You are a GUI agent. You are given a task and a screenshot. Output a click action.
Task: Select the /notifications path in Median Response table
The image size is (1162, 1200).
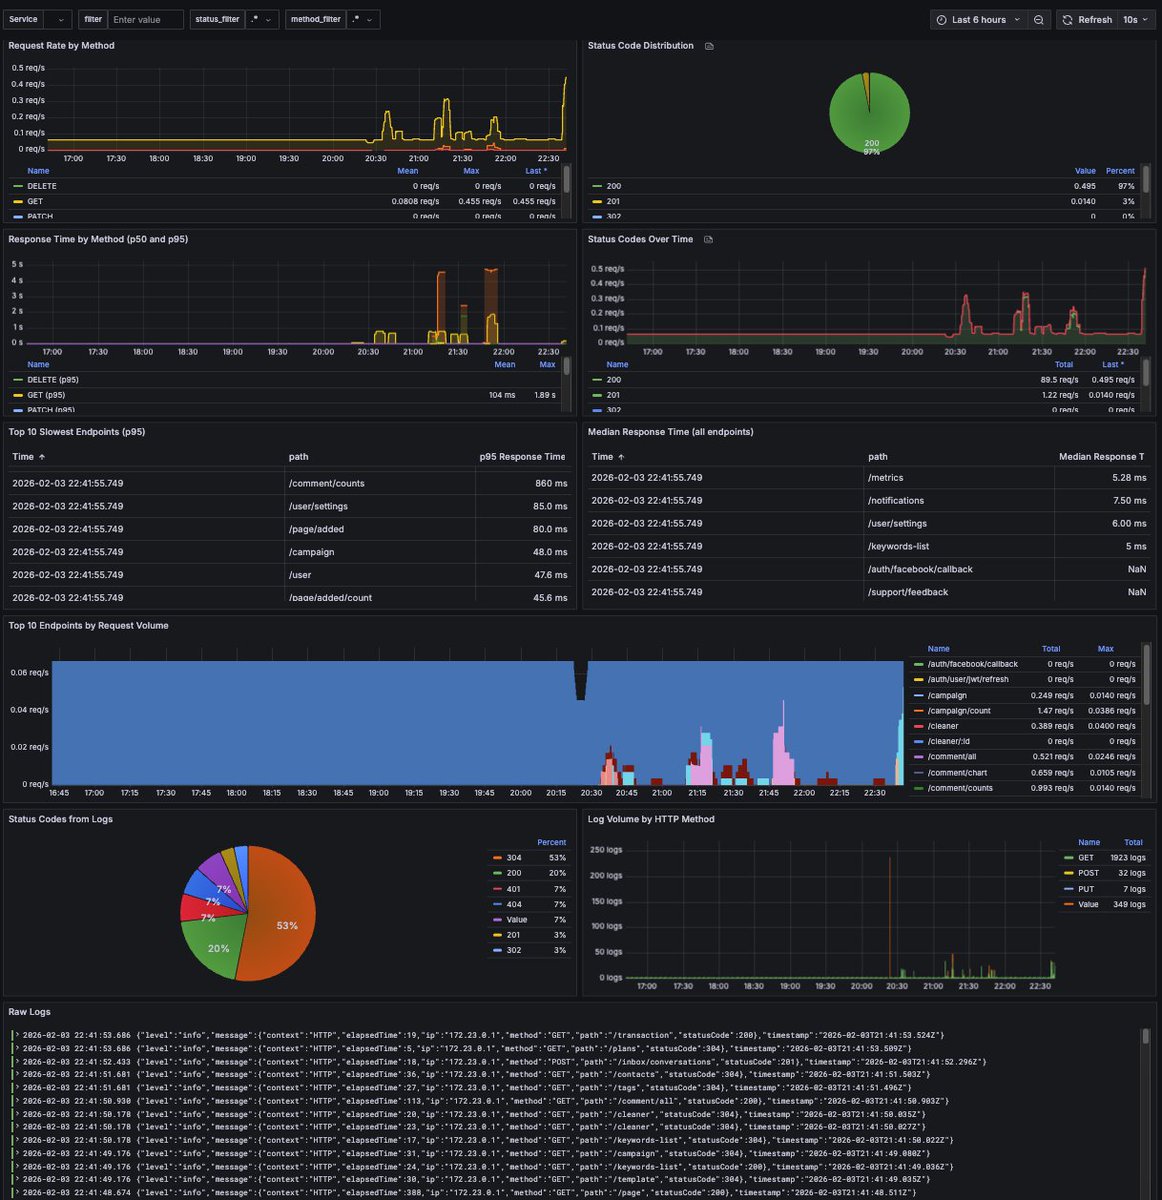pyautogui.click(x=896, y=501)
